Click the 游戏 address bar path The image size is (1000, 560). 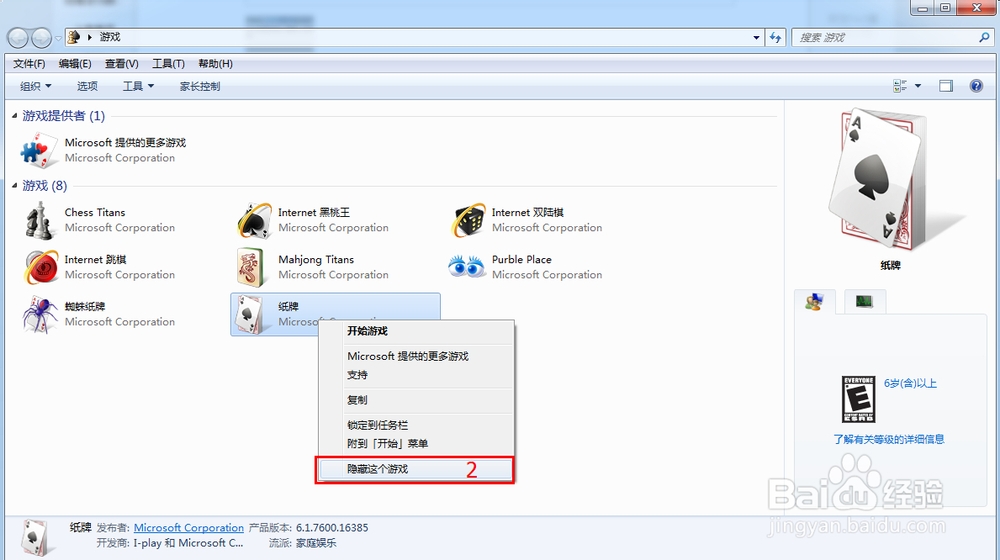coord(110,37)
